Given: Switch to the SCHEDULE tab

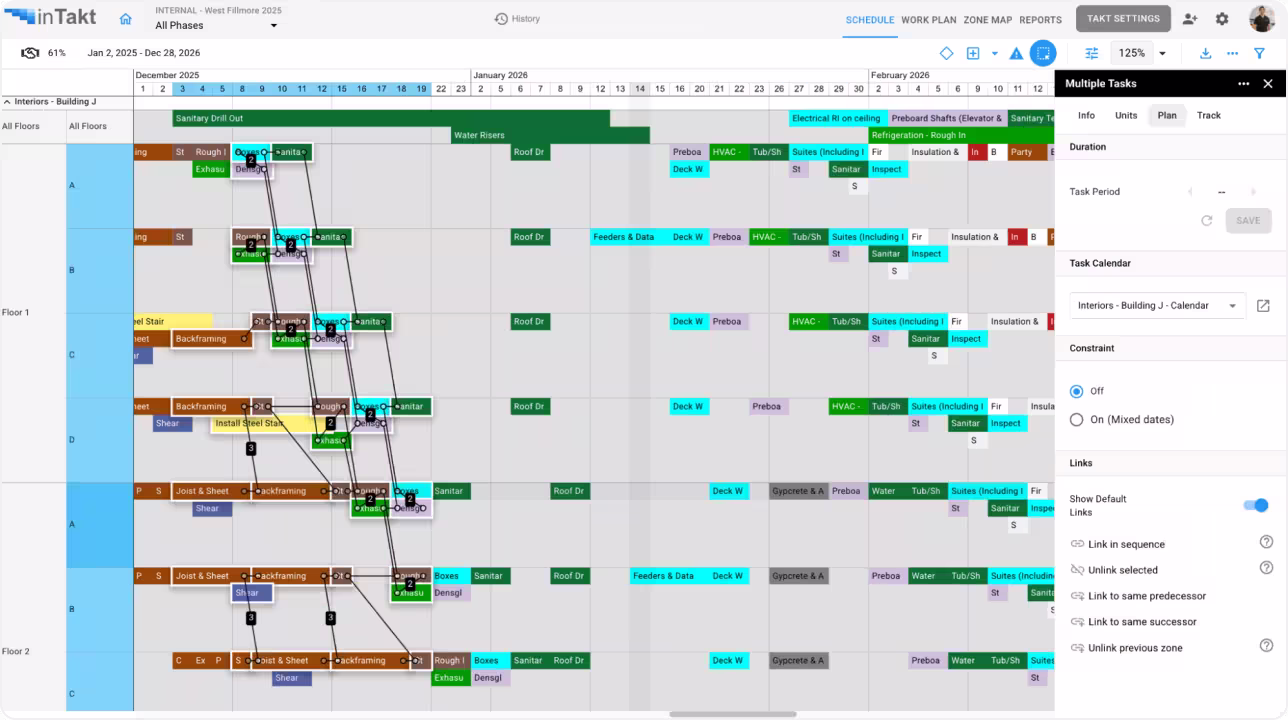Looking at the screenshot, I should (870, 20).
